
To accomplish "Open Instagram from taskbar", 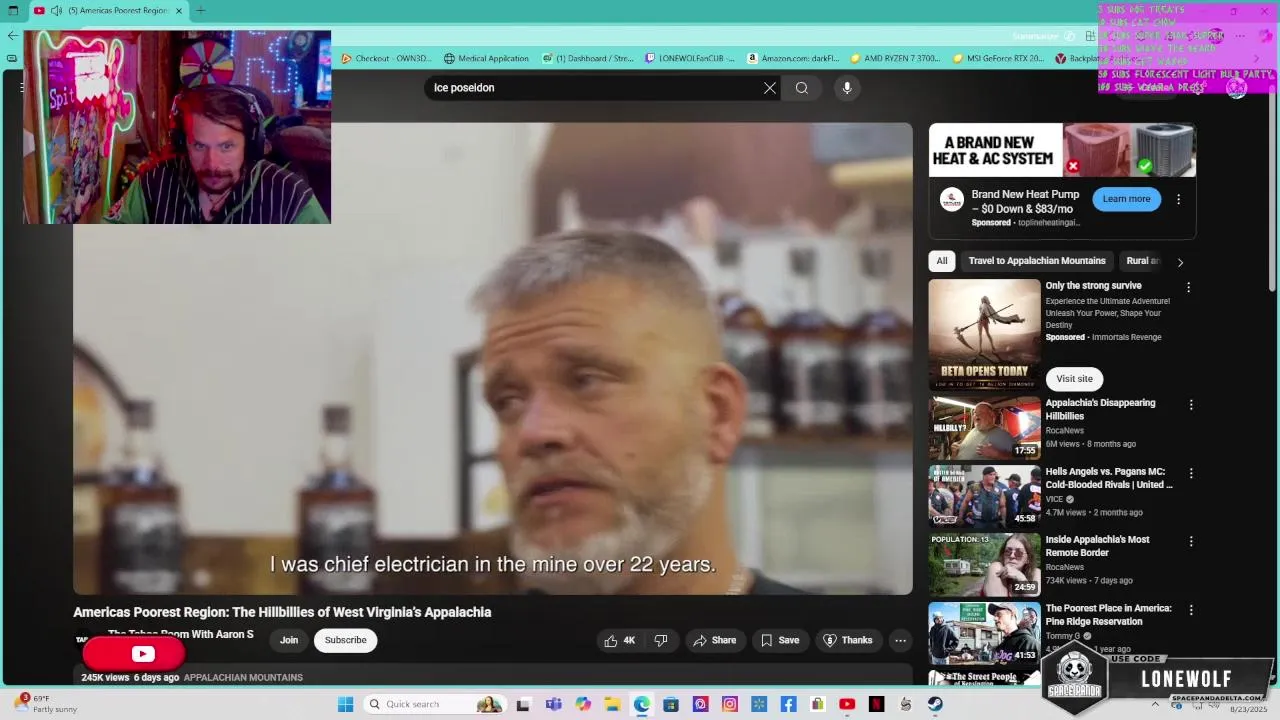I will (x=729, y=704).
